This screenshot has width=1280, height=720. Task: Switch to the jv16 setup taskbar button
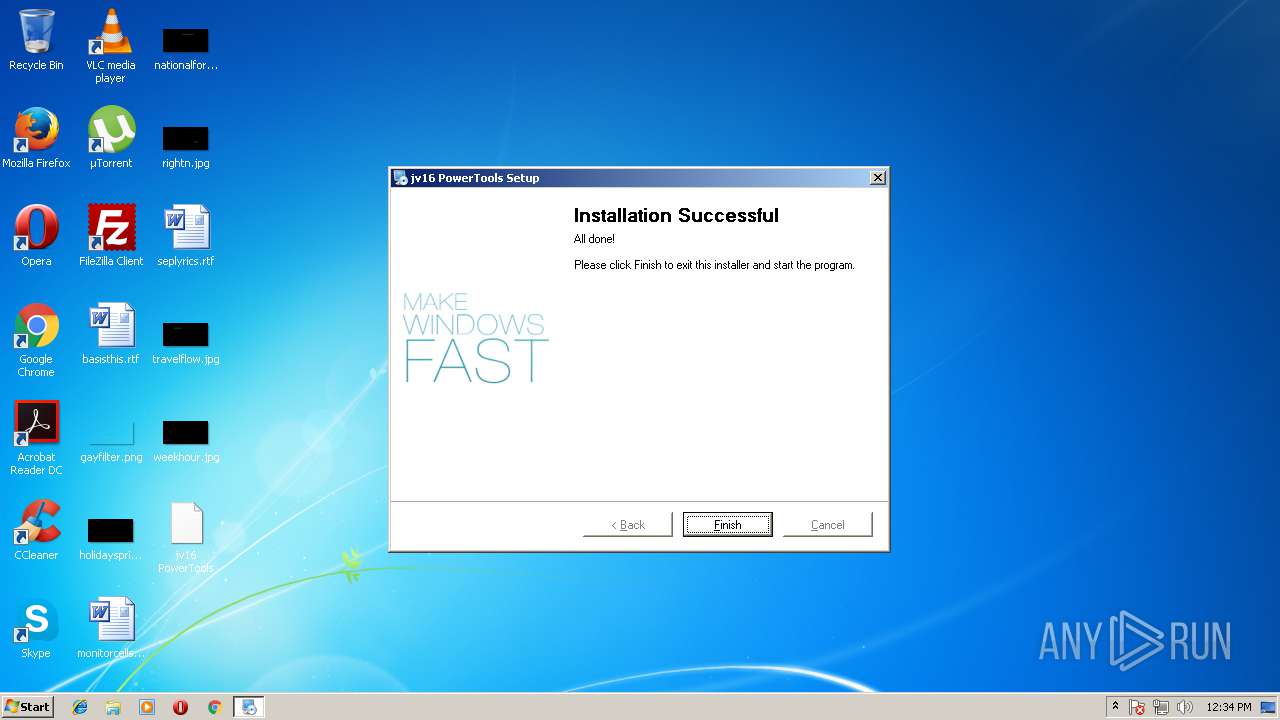click(x=248, y=707)
